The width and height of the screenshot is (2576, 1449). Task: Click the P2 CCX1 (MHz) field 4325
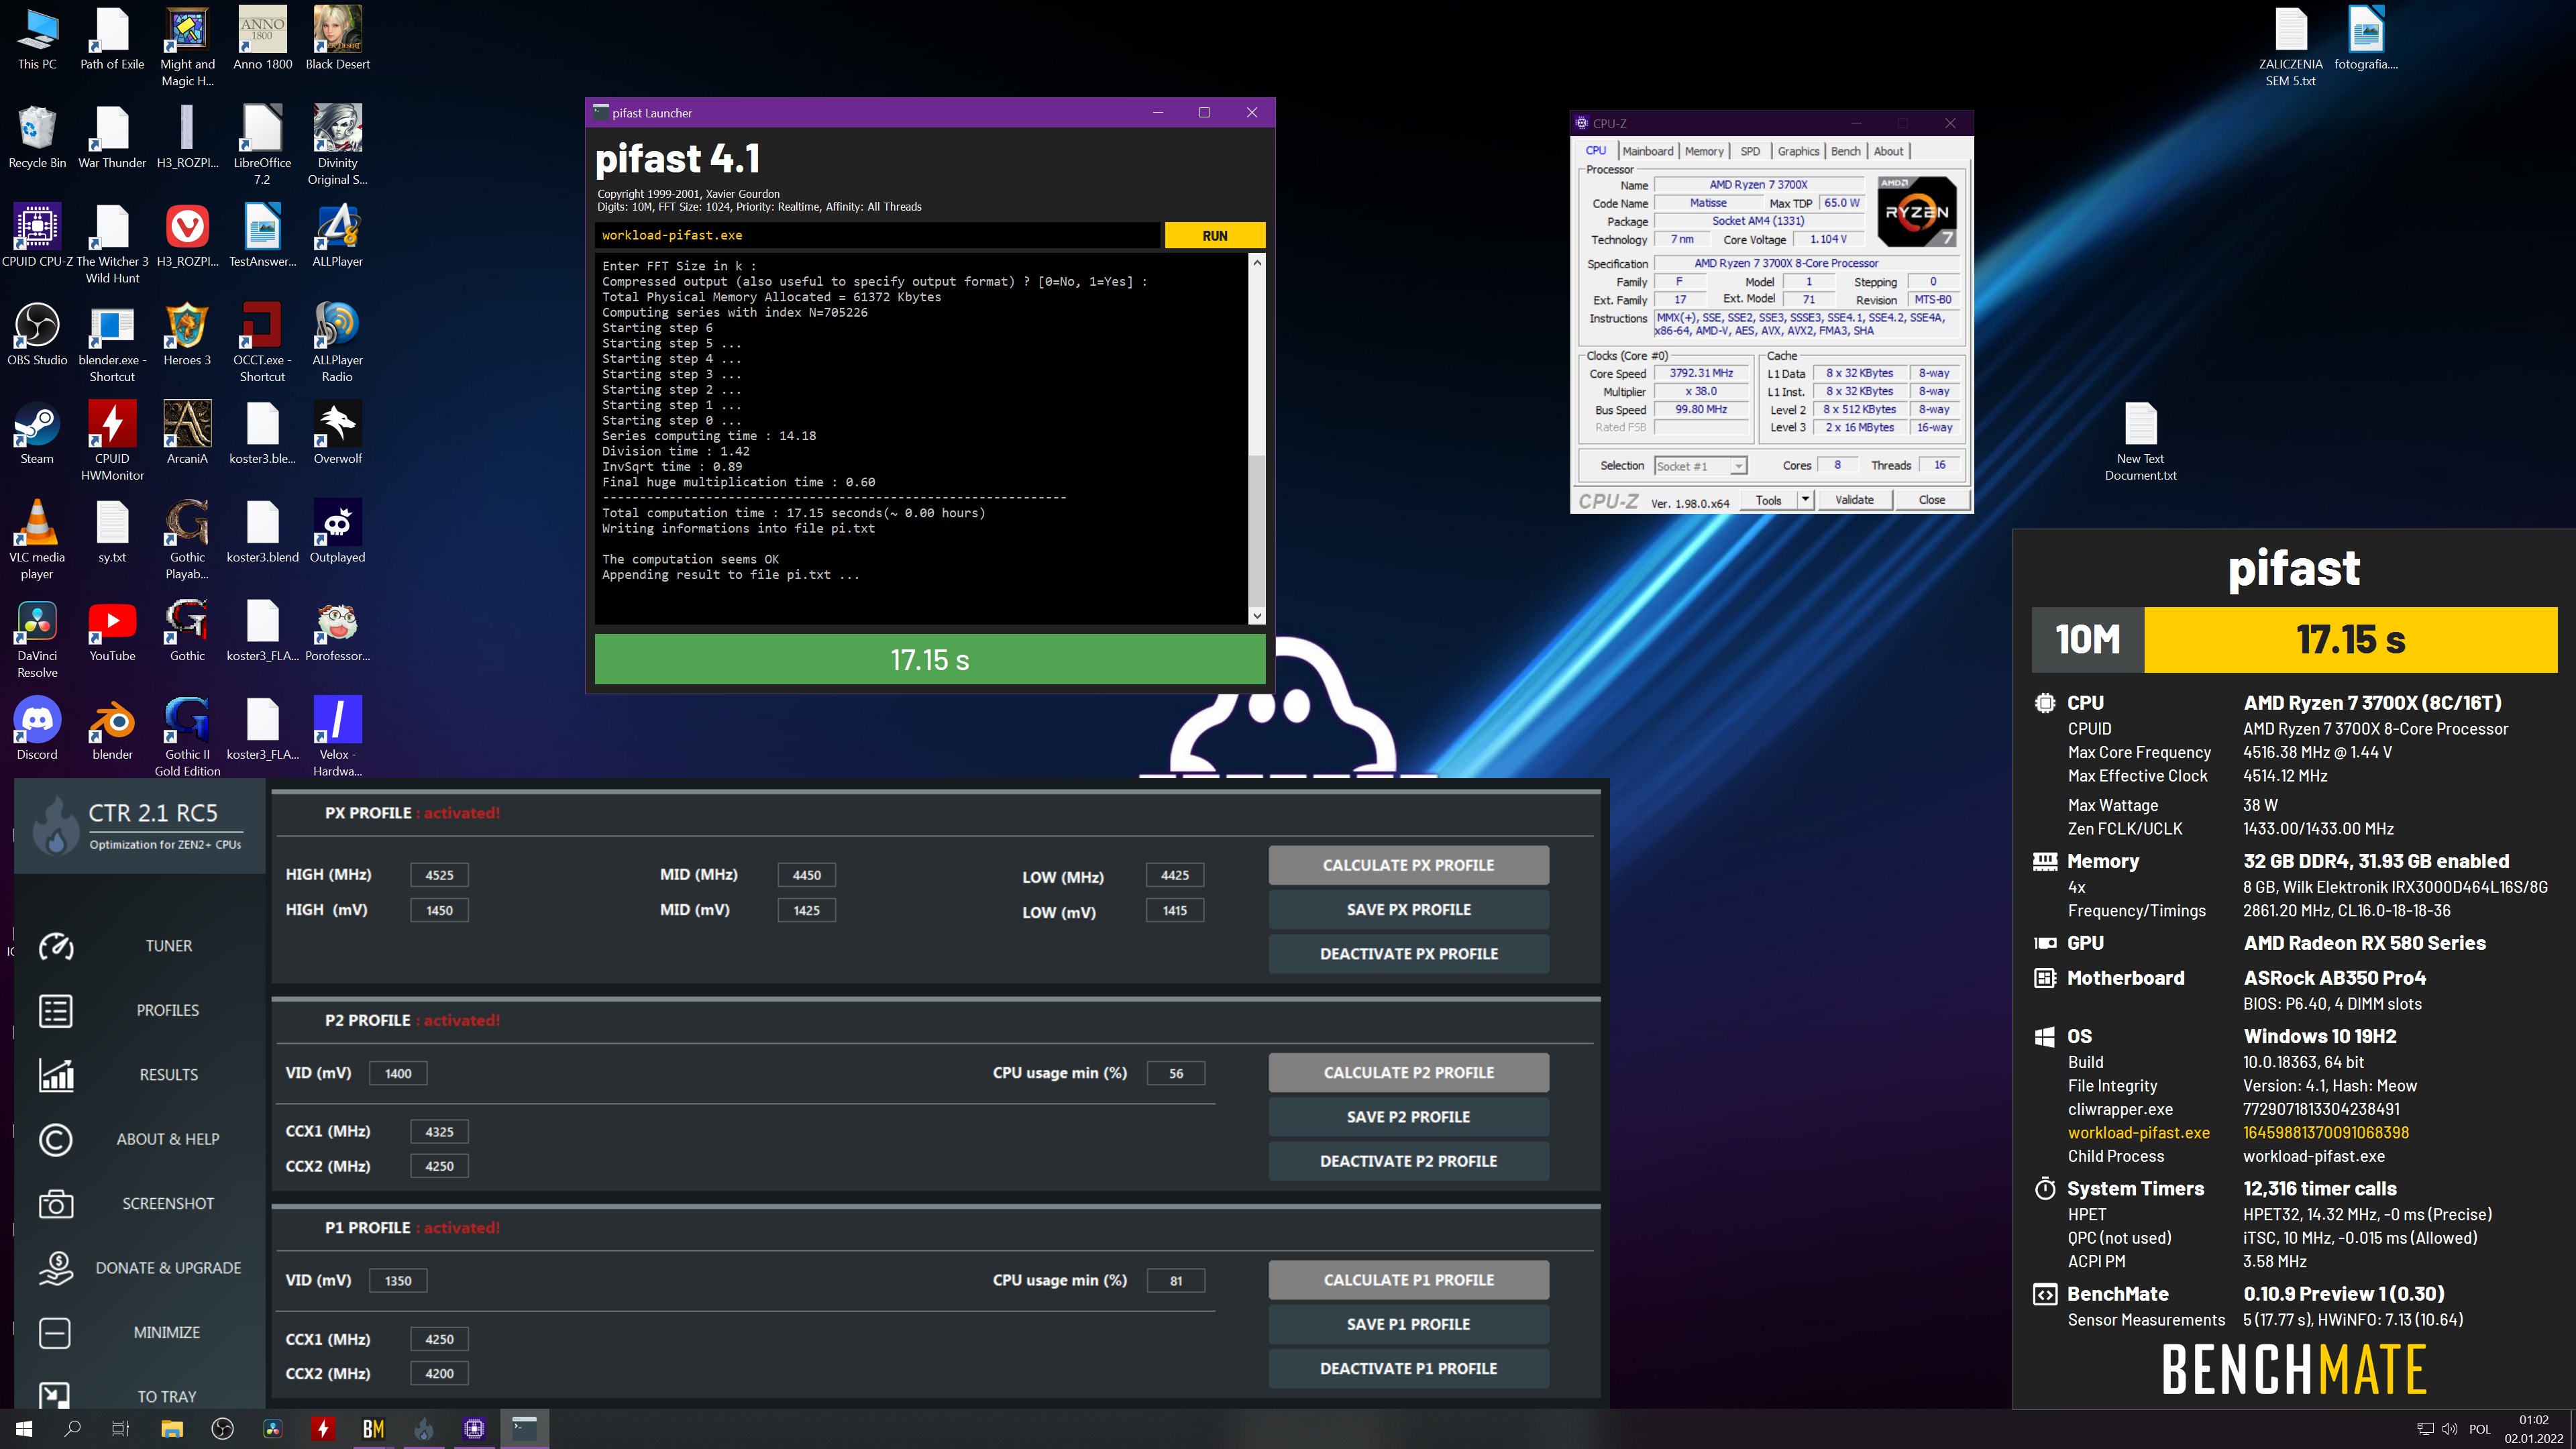[x=439, y=1132]
